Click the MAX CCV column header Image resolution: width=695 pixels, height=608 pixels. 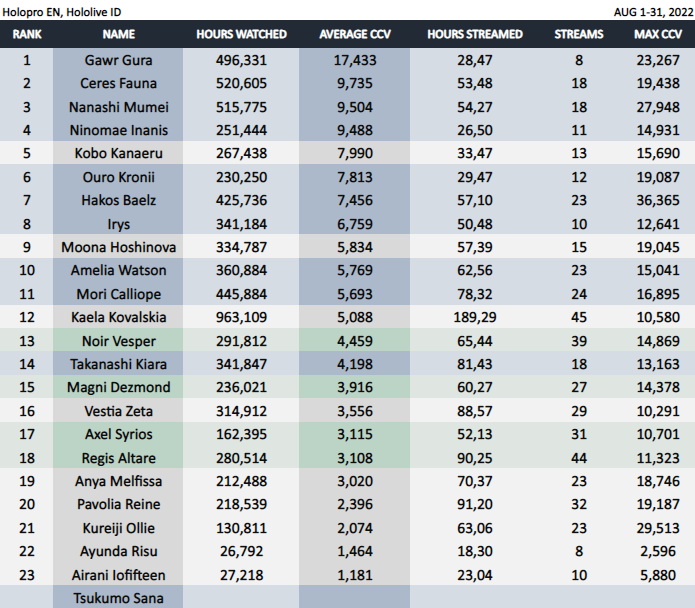click(x=658, y=34)
